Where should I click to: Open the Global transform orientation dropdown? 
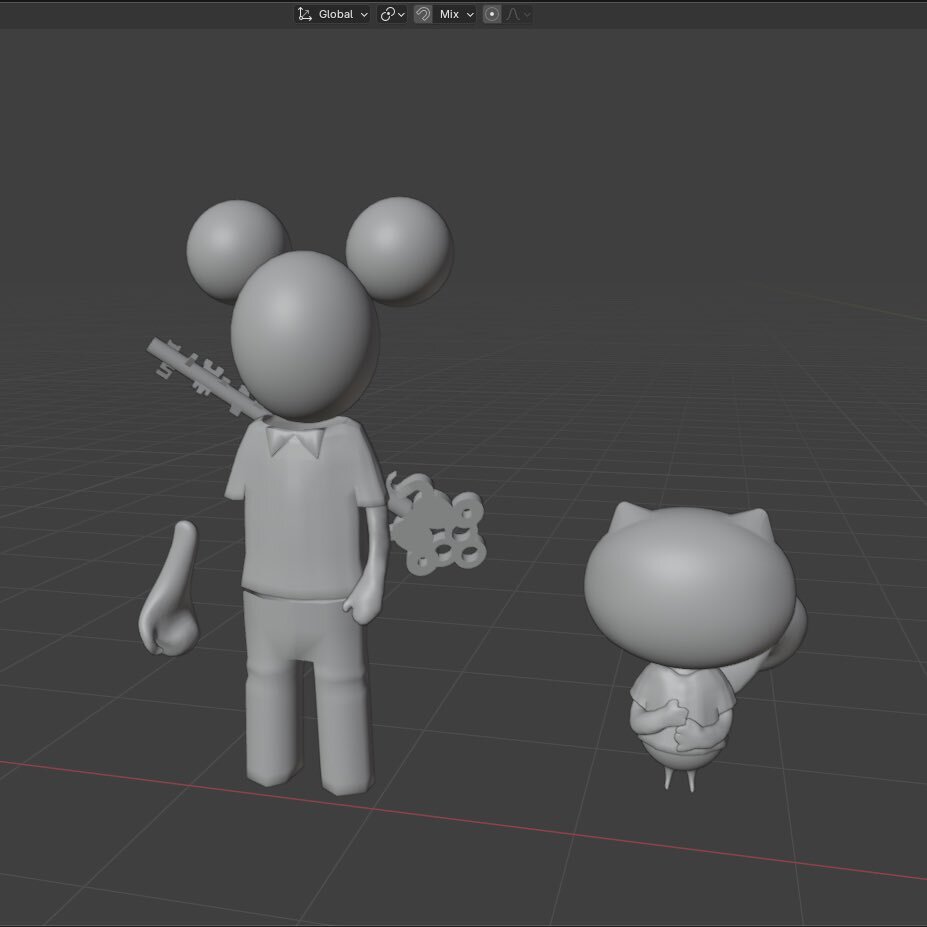[332, 14]
